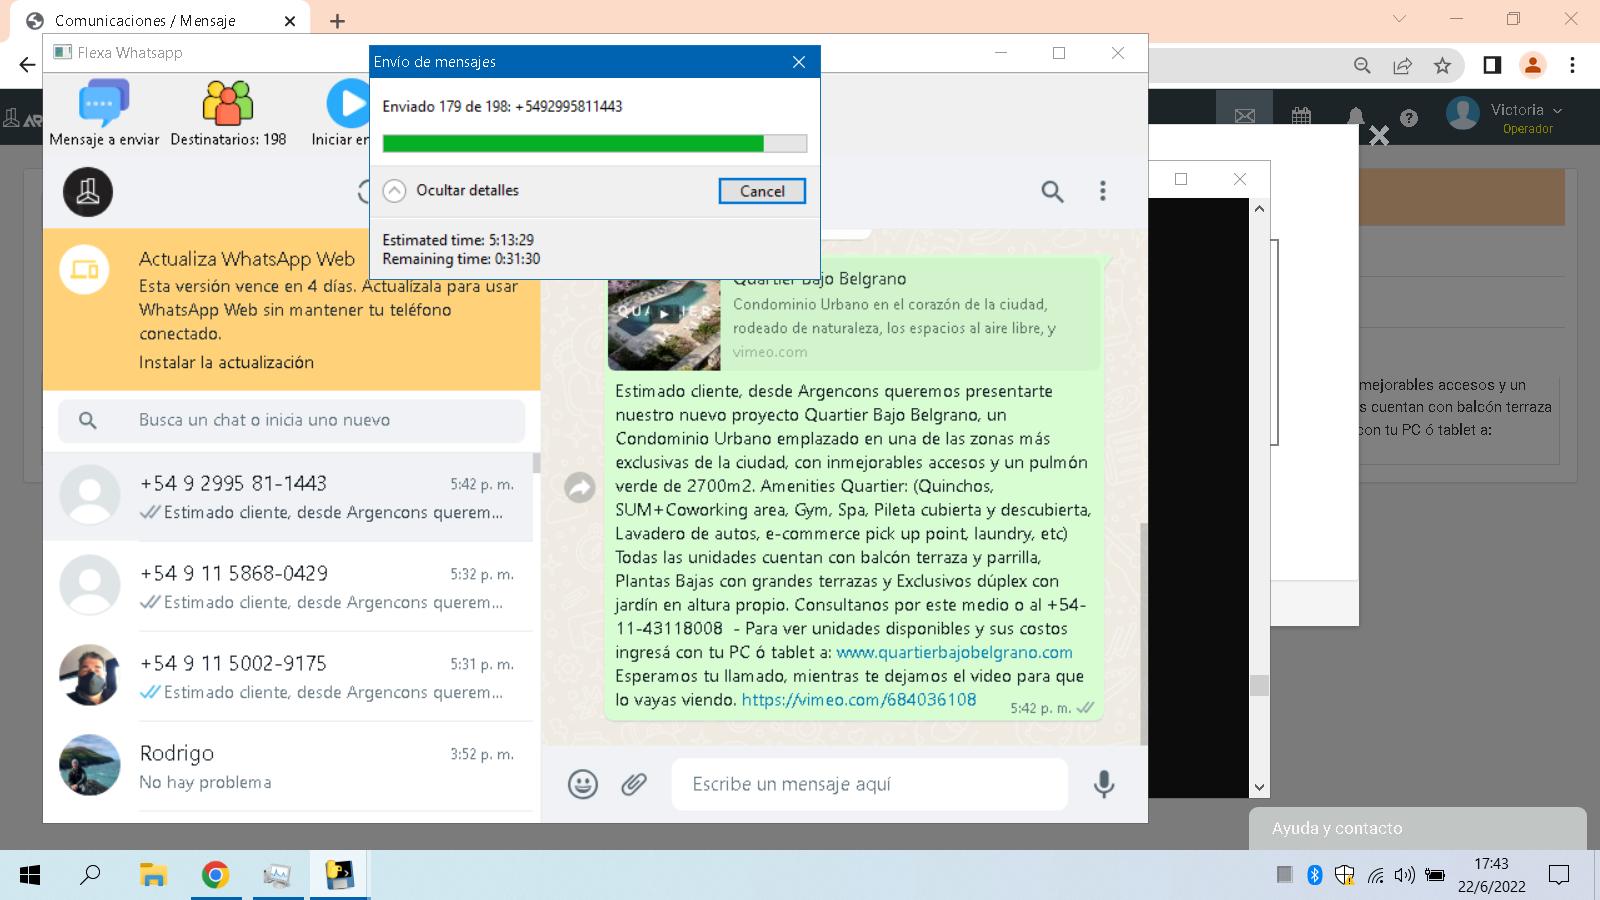This screenshot has height=900, width=1600.
Task: Open the help question mark icon
Action: (1409, 118)
